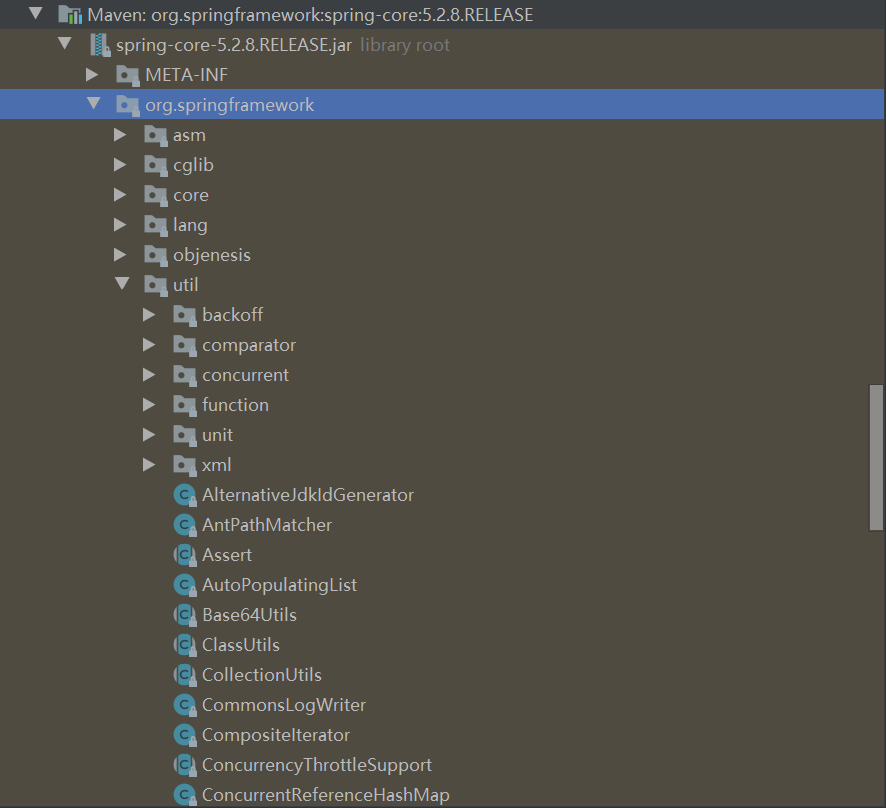
Task: Click the cglib package folder icon
Action: coord(156,166)
